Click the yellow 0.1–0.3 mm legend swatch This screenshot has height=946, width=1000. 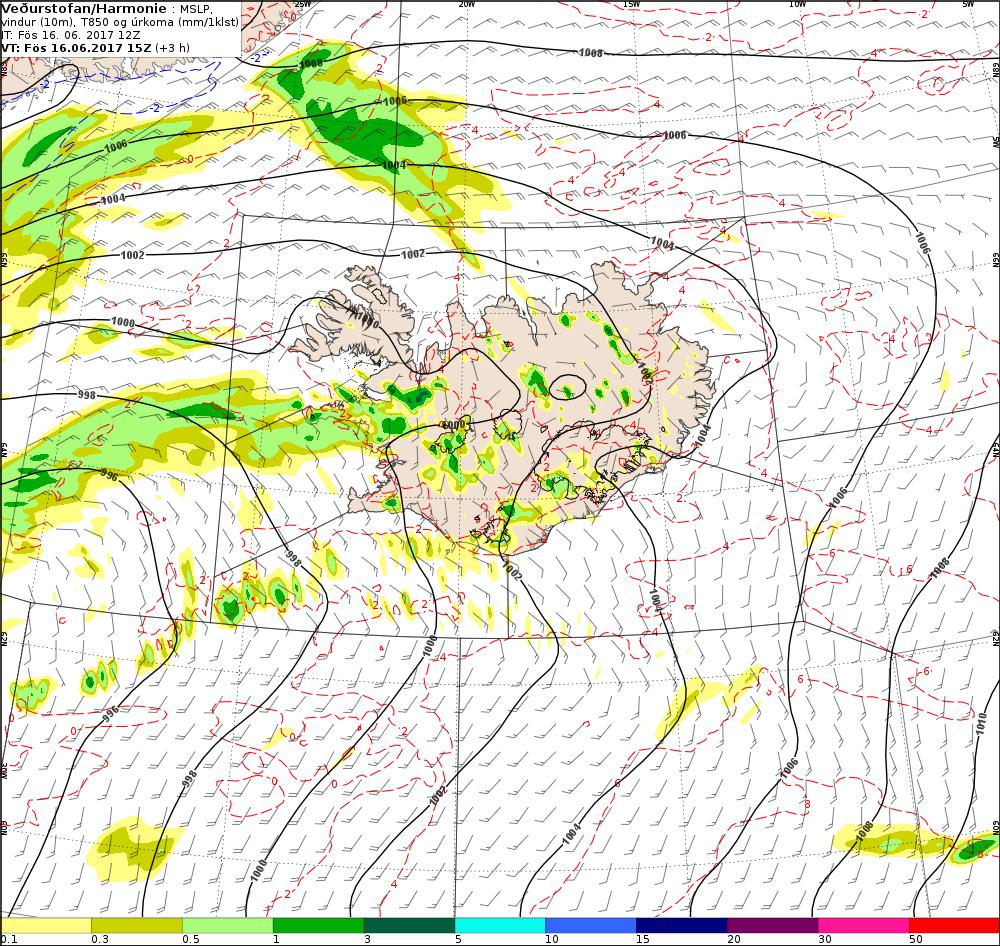[x=46, y=926]
